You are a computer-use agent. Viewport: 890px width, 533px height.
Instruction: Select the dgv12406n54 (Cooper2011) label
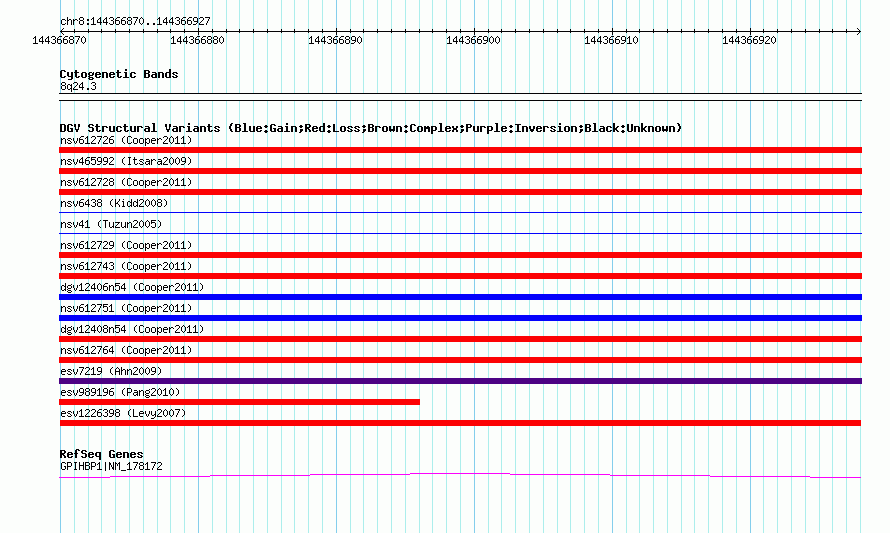[132, 287]
